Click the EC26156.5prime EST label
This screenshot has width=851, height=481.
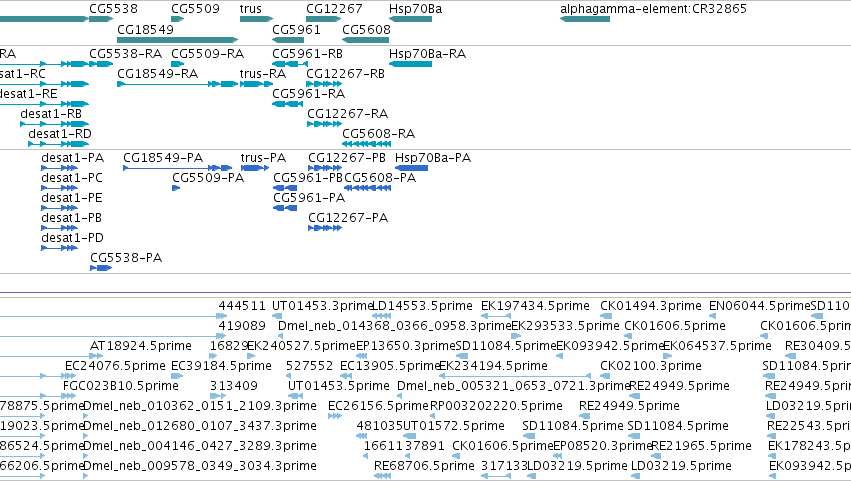pos(378,407)
